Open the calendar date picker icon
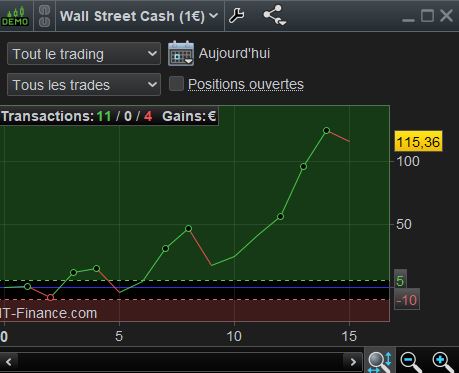This screenshot has width=459, height=373. pos(181,53)
